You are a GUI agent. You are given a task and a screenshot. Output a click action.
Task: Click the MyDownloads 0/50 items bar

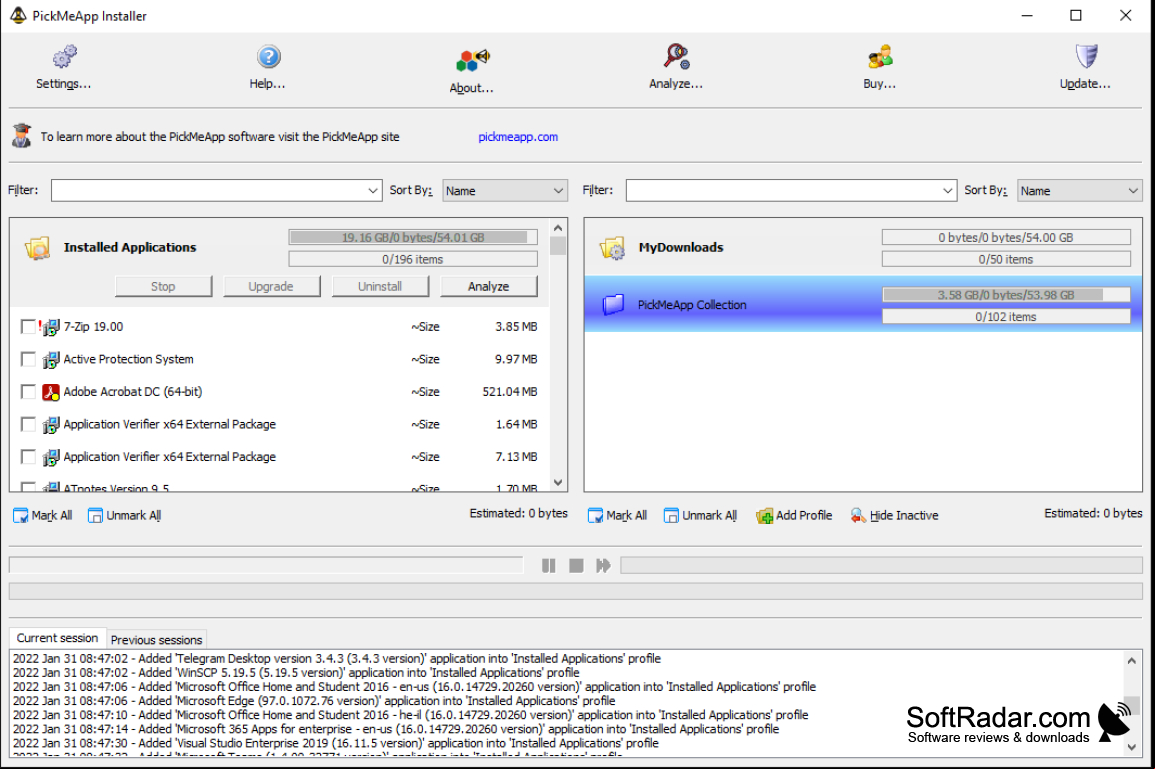[1005, 259]
